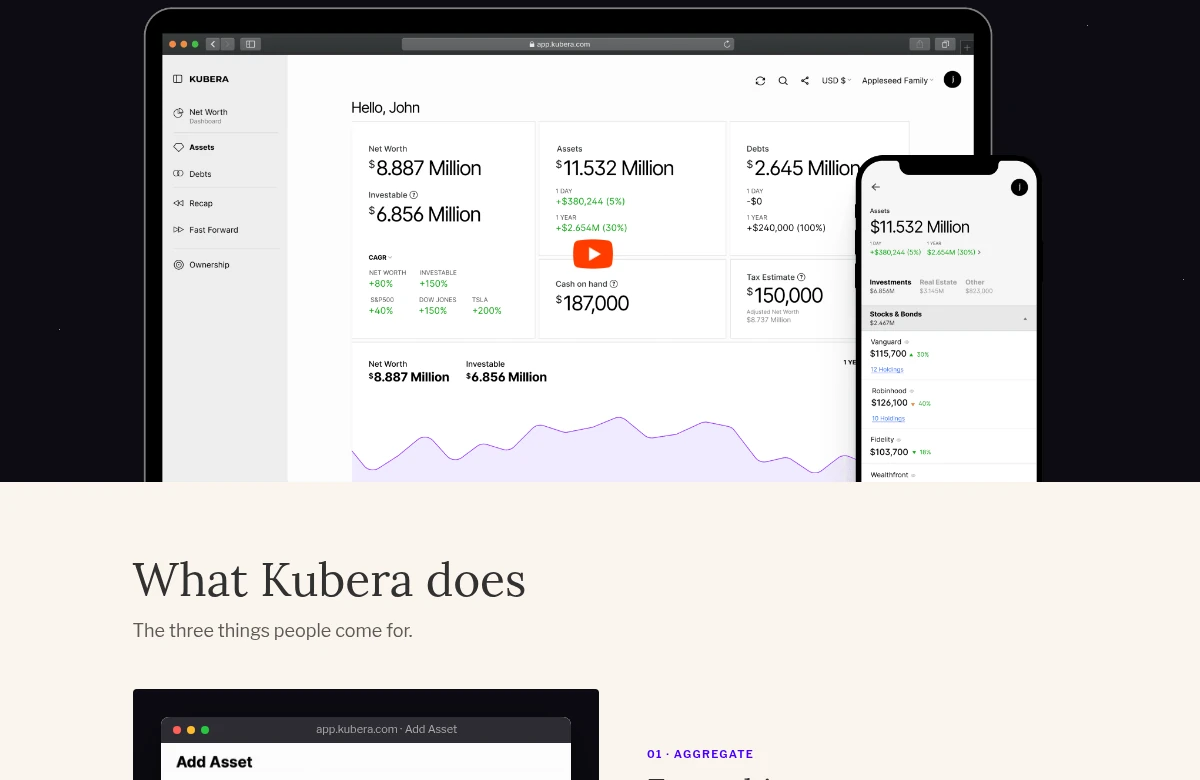Click the Net Worth pie-chart icon
This screenshot has width=1200, height=780.
tap(178, 113)
